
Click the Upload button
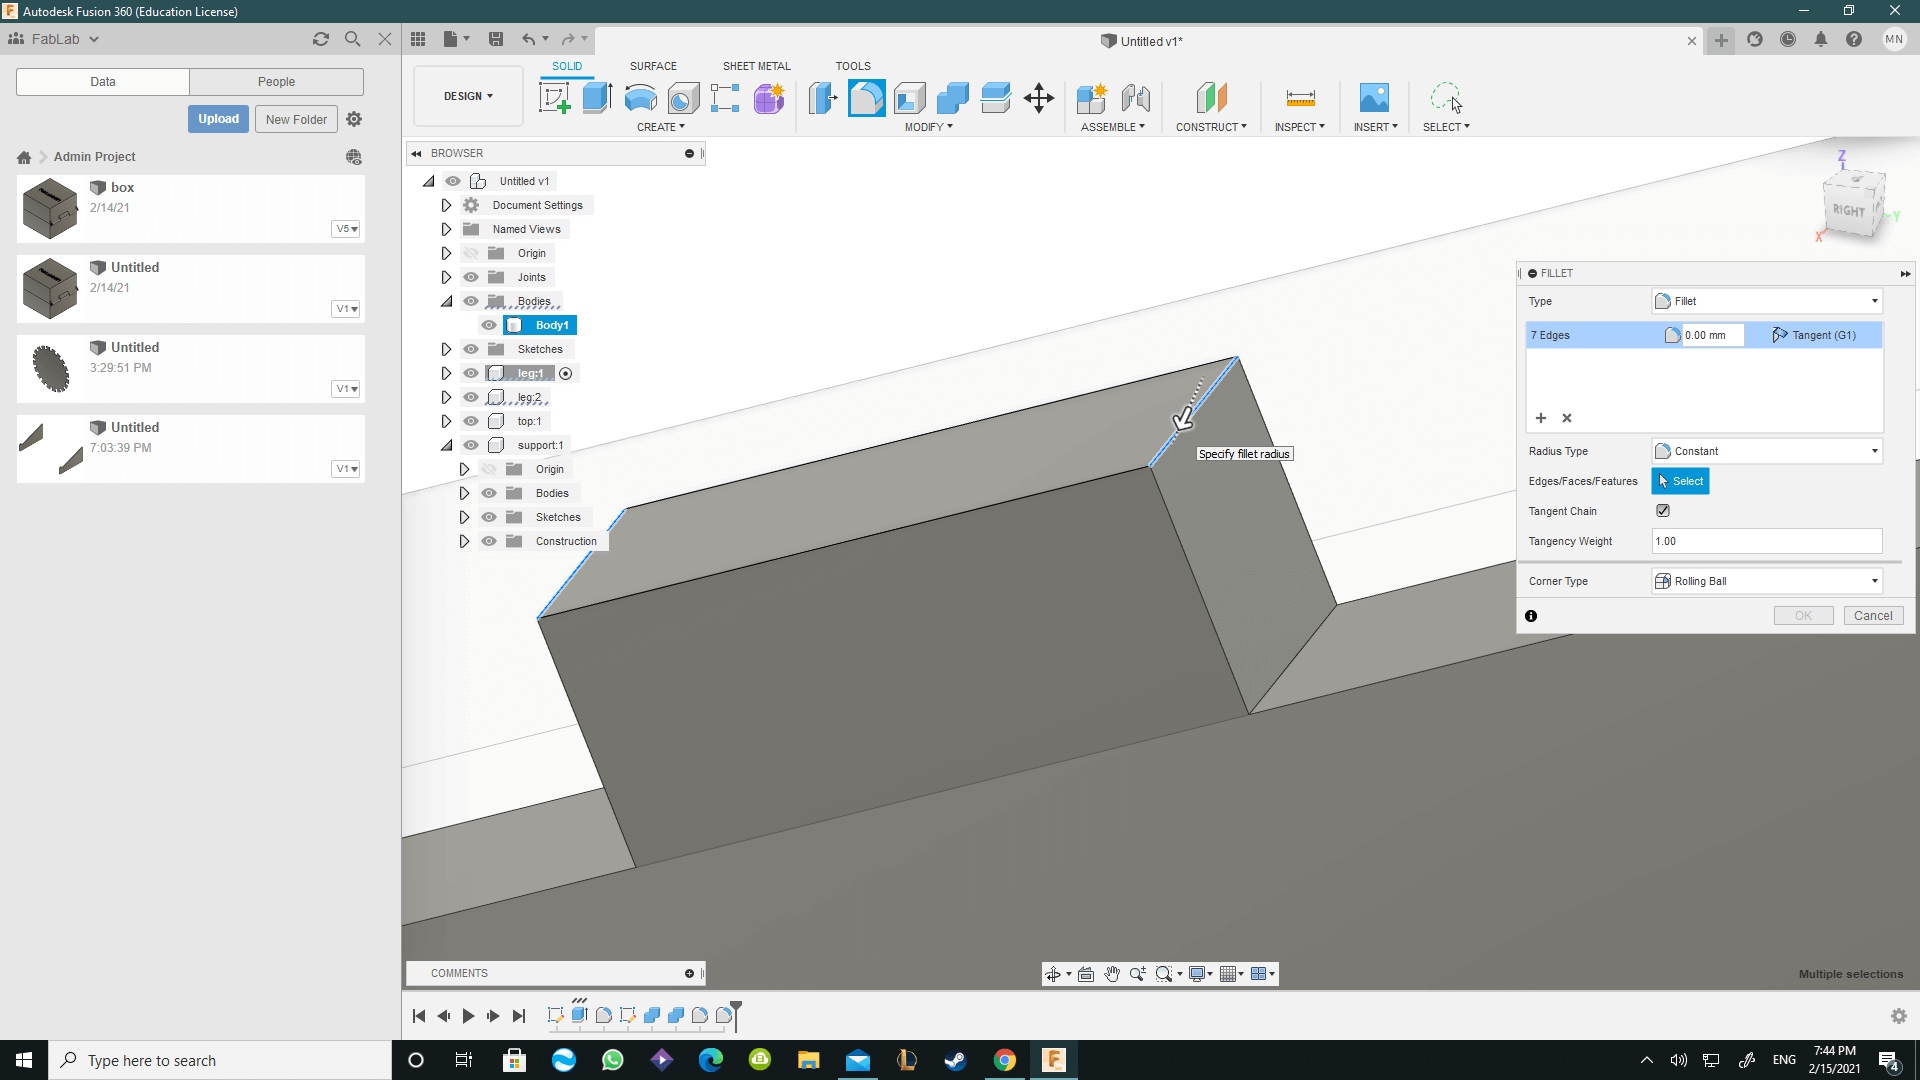point(218,119)
